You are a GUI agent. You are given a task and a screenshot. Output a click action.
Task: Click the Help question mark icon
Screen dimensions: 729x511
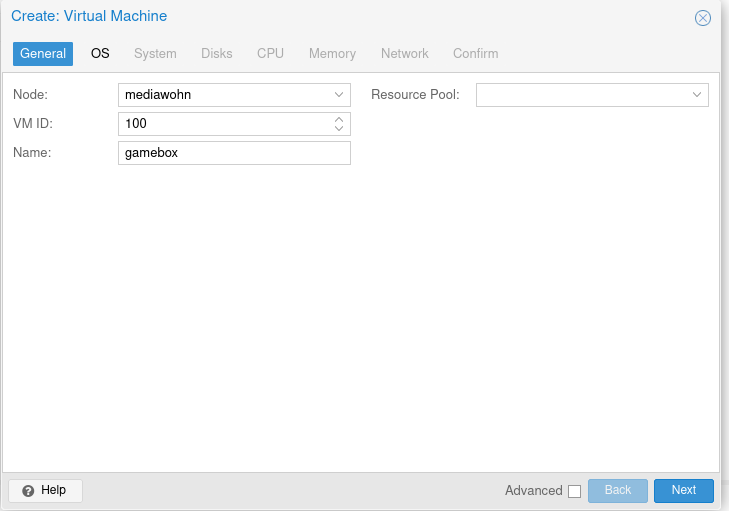[28, 491]
